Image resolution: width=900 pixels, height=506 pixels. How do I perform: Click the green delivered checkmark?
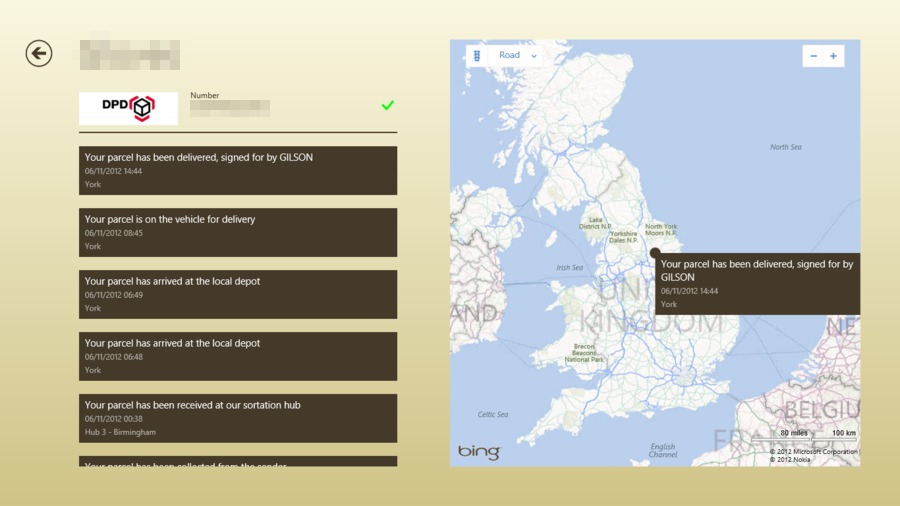click(x=388, y=105)
